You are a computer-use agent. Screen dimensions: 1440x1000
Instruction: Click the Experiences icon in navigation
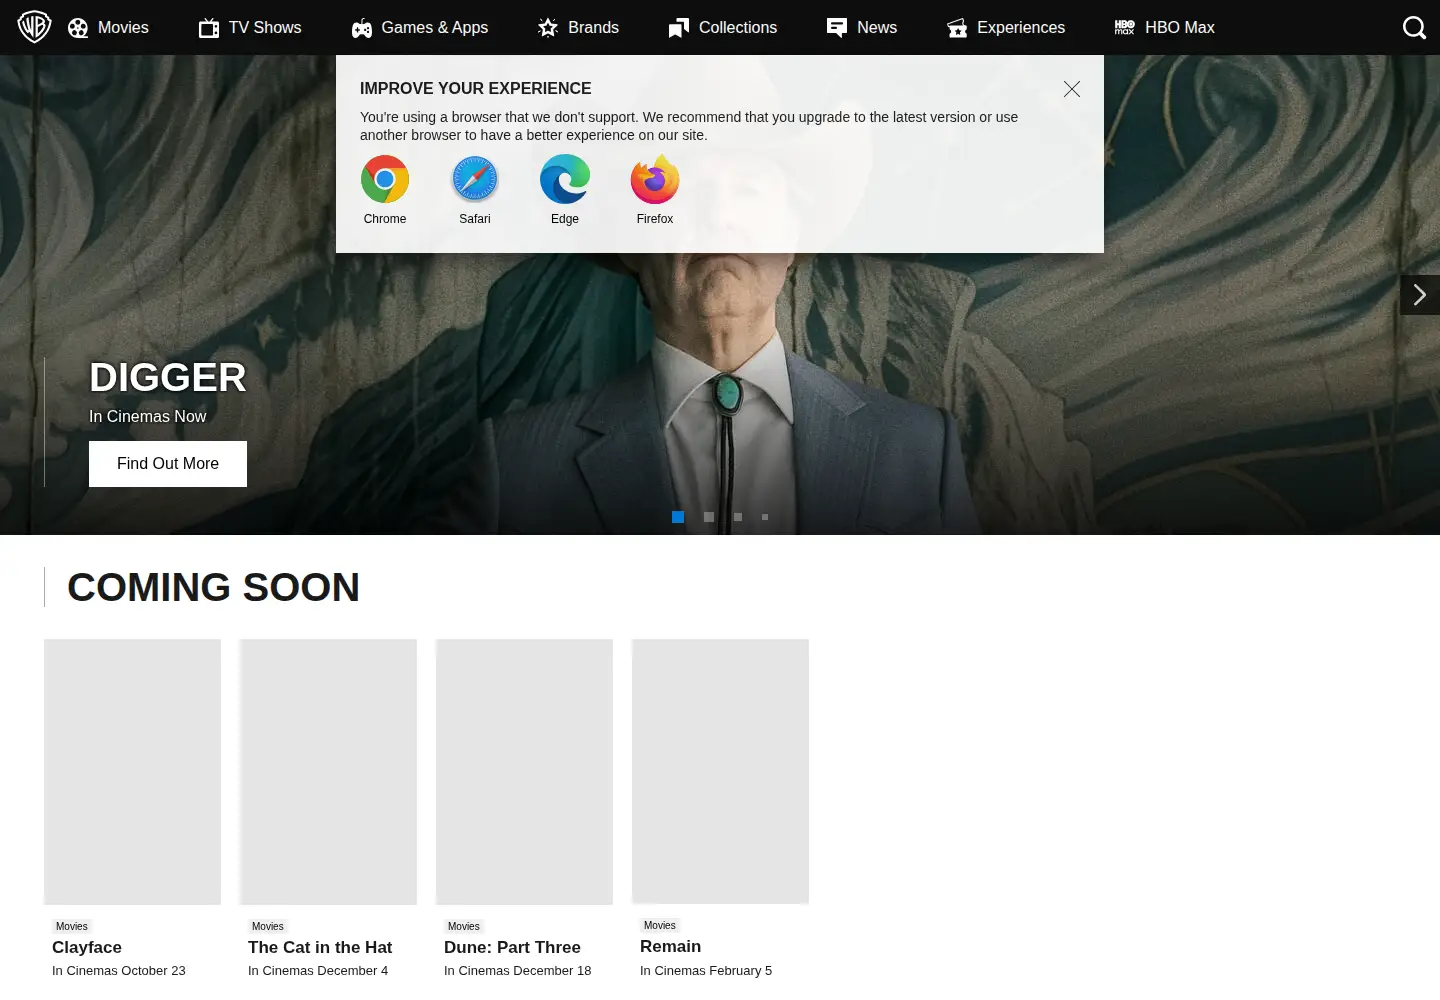pos(957,28)
